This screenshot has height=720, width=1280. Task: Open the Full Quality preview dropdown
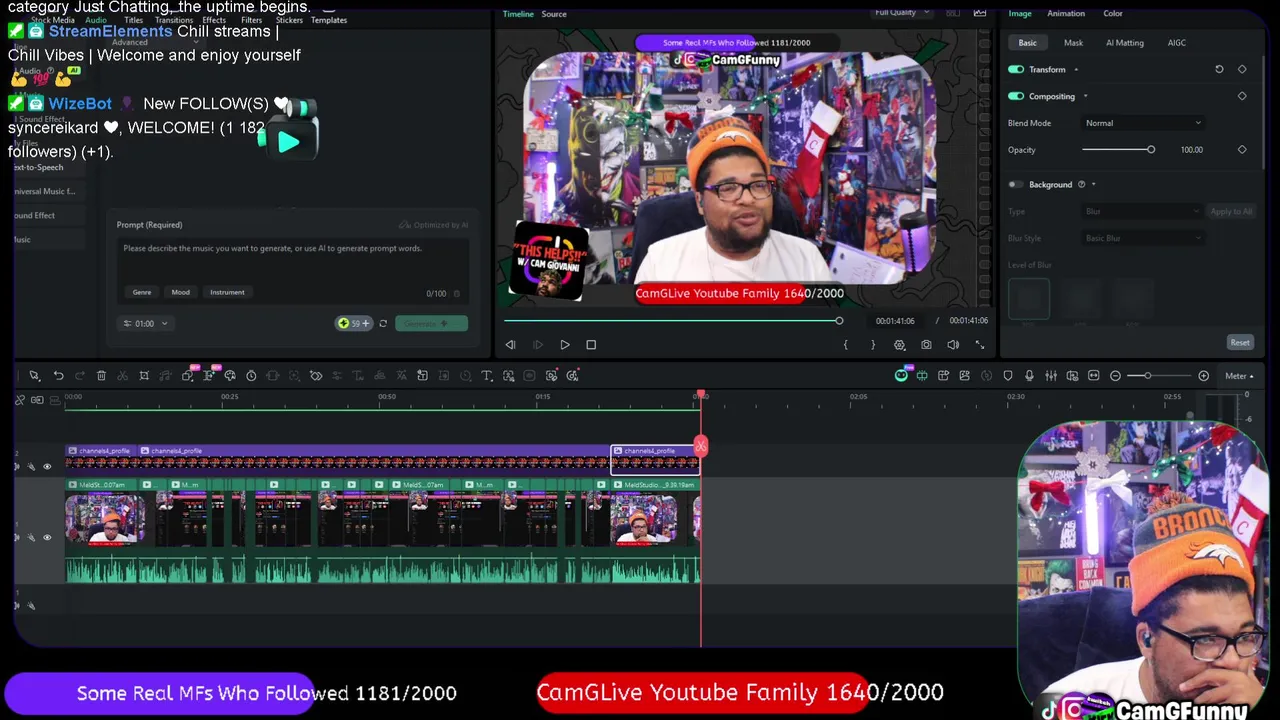pyautogui.click(x=902, y=12)
